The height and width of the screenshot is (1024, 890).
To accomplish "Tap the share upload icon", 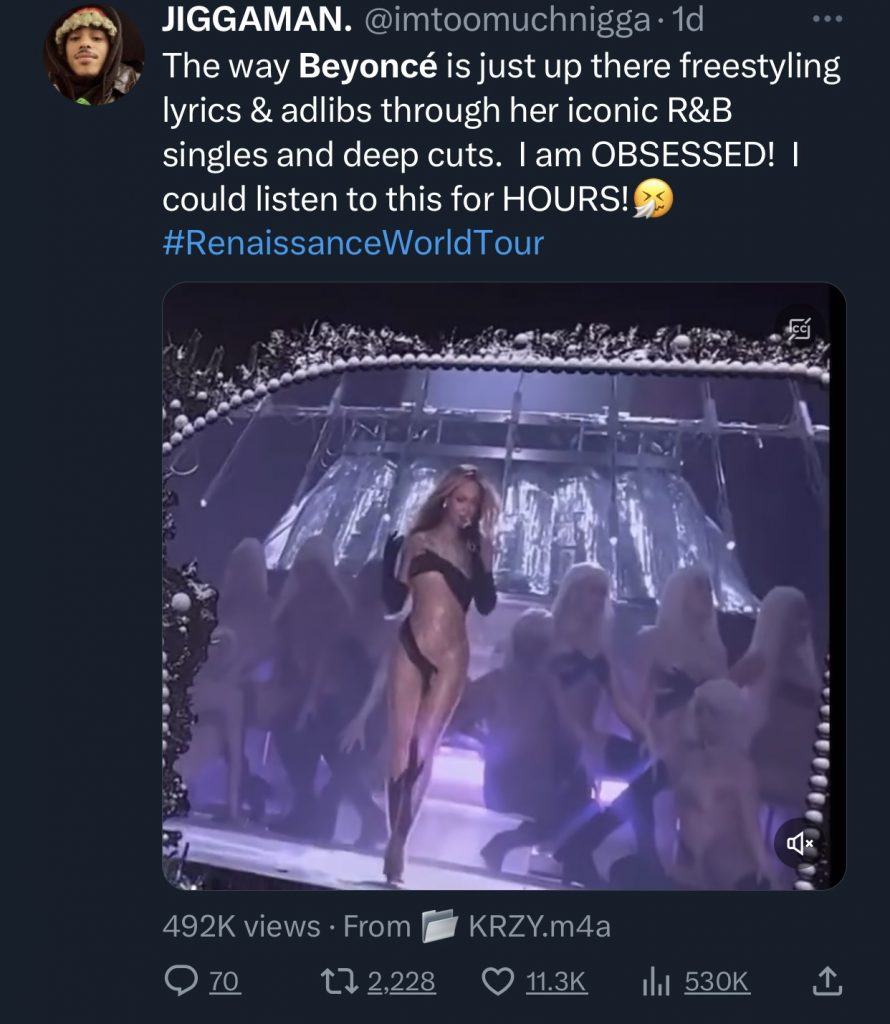I will 826,983.
